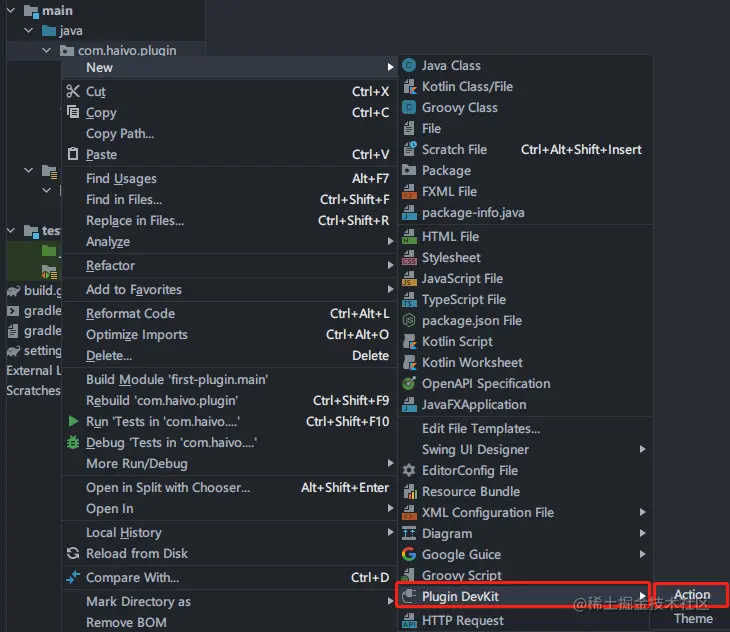Viewport: 730px width, 632px height.
Task: Click the Compare With arrows icon
Action: [x=73, y=577]
